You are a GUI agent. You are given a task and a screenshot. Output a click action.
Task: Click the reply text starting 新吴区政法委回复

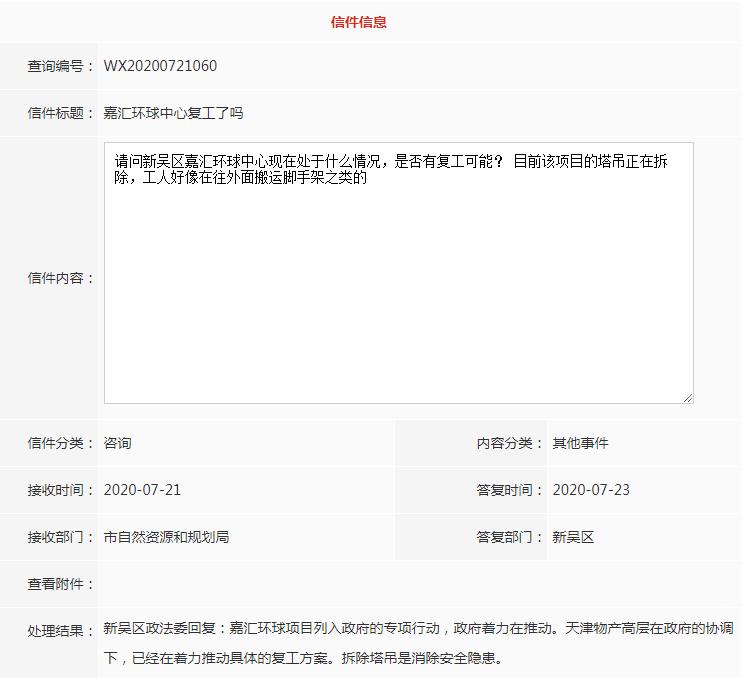418,643
